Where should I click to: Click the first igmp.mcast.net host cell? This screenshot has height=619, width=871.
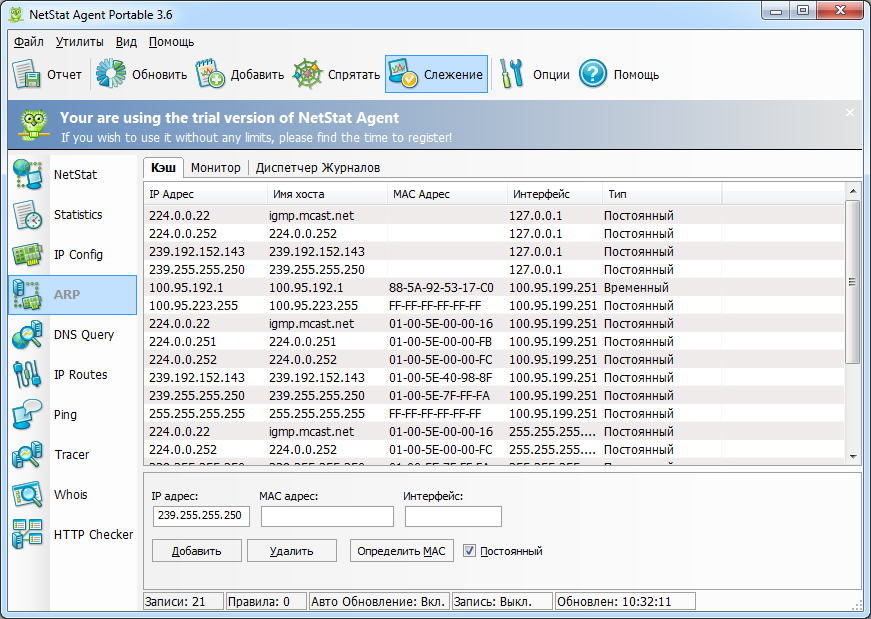(x=312, y=216)
